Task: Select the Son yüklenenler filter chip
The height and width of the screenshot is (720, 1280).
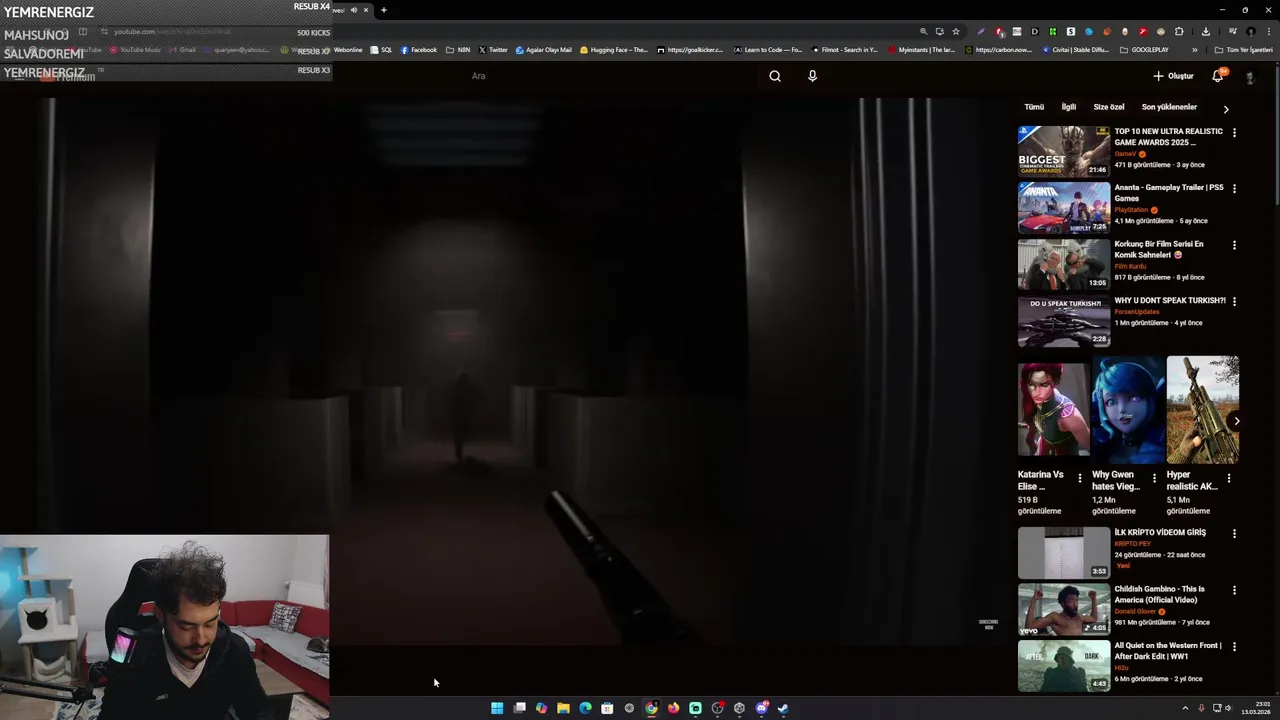Action: click(1169, 107)
